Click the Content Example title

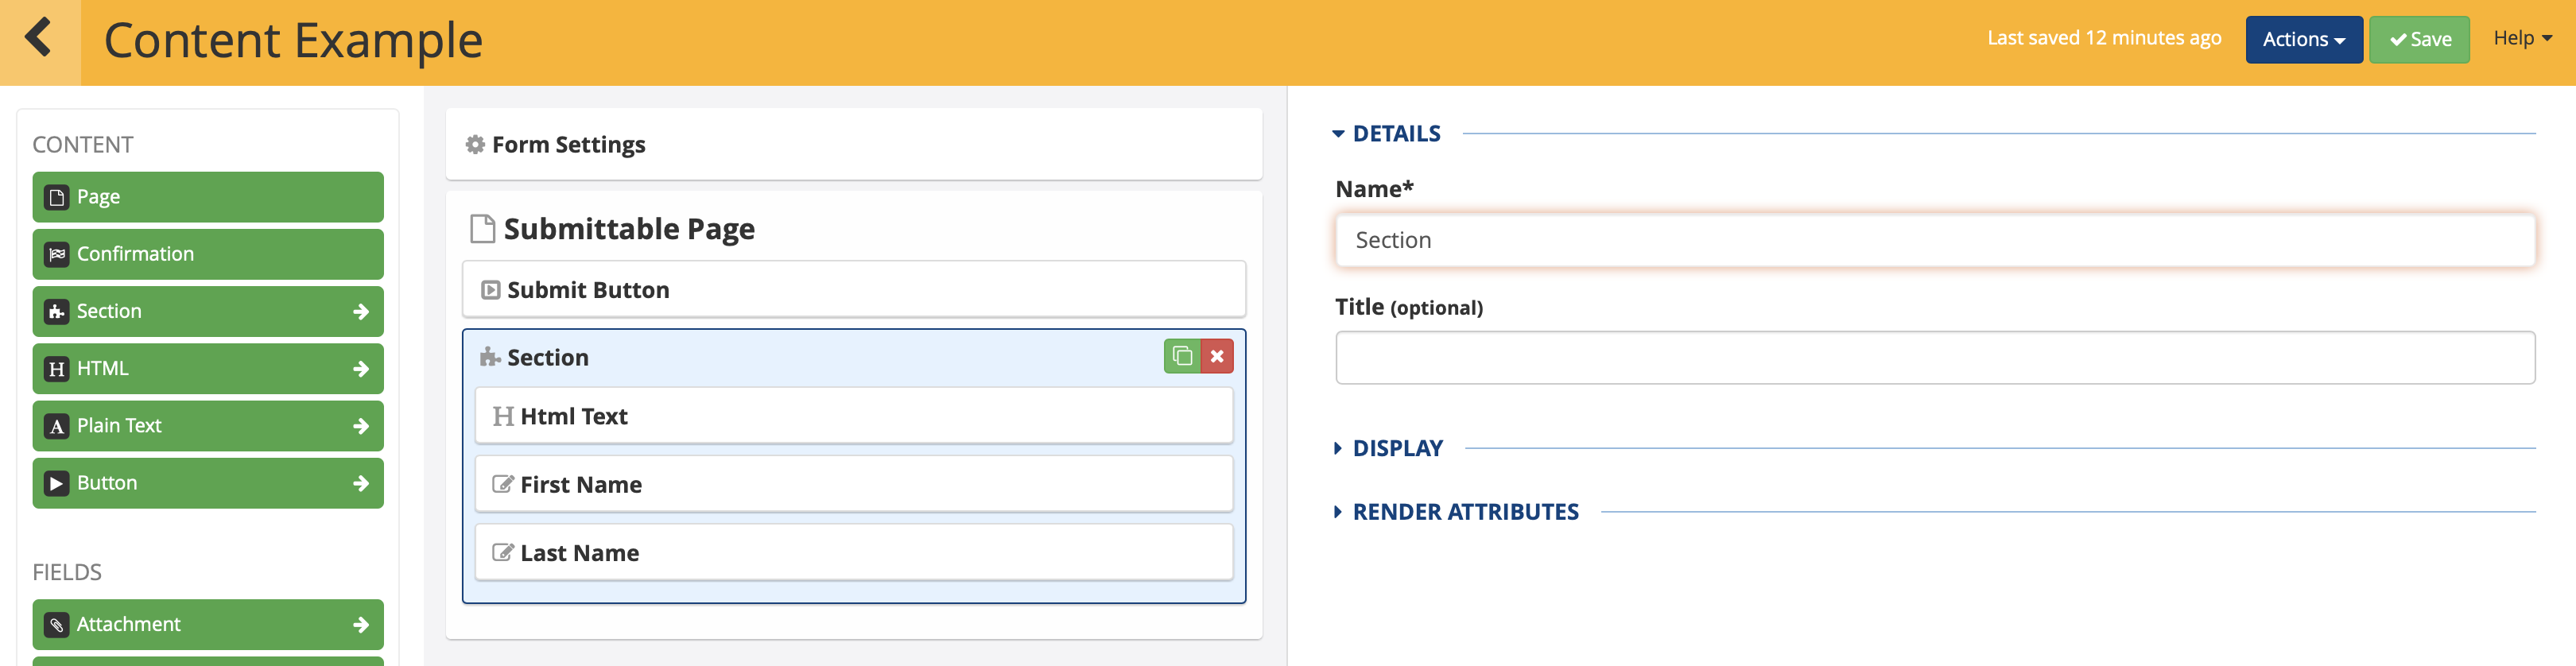tap(293, 41)
